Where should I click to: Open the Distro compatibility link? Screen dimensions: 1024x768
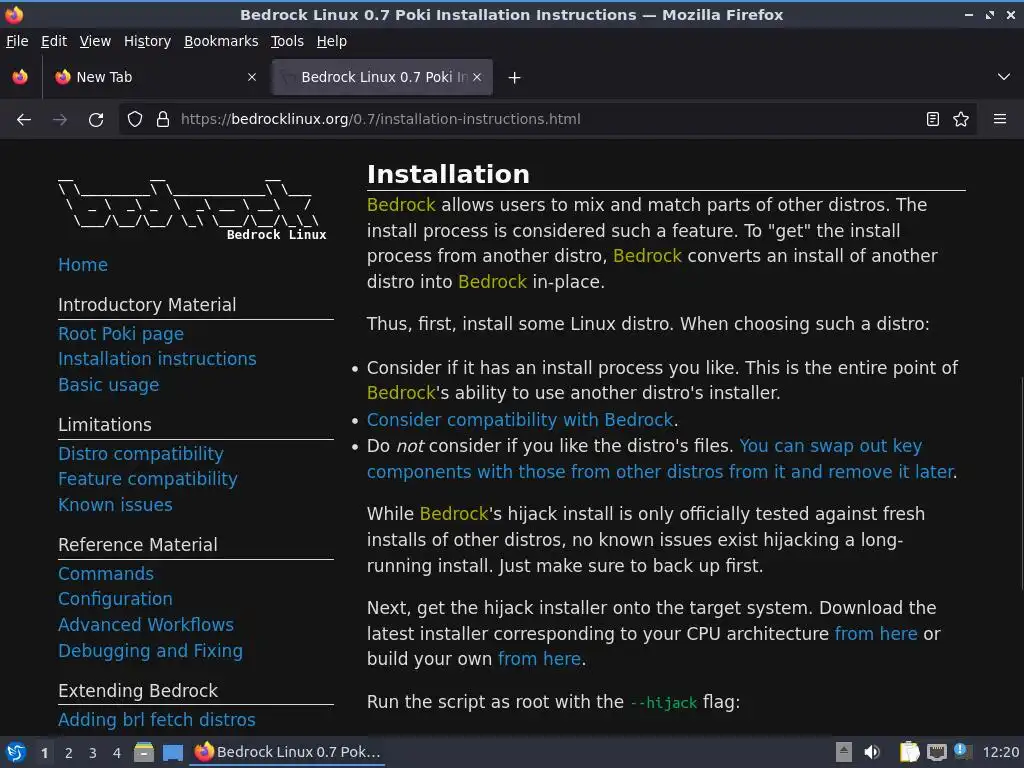141,454
